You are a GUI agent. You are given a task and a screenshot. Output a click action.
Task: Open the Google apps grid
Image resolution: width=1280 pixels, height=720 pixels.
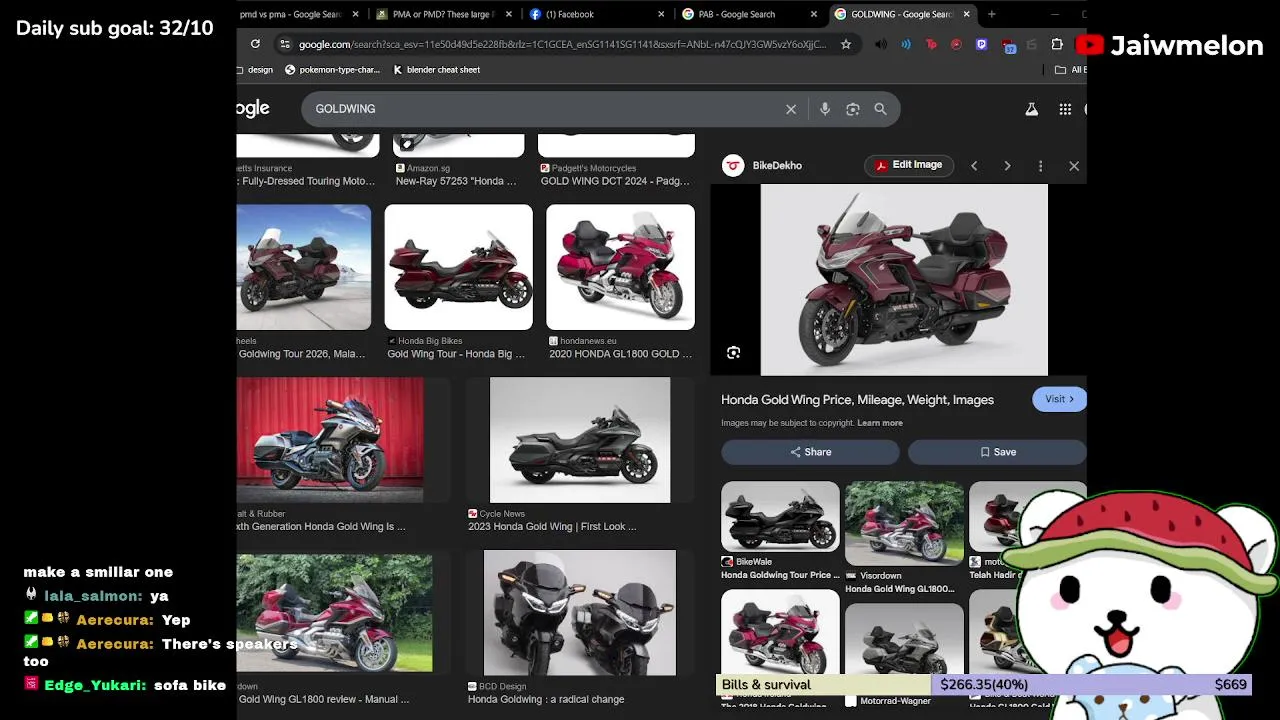1065,109
